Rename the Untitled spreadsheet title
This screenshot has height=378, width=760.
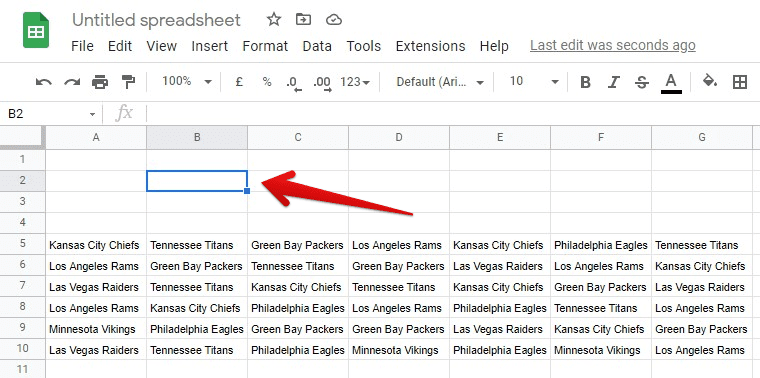point(156,20)
